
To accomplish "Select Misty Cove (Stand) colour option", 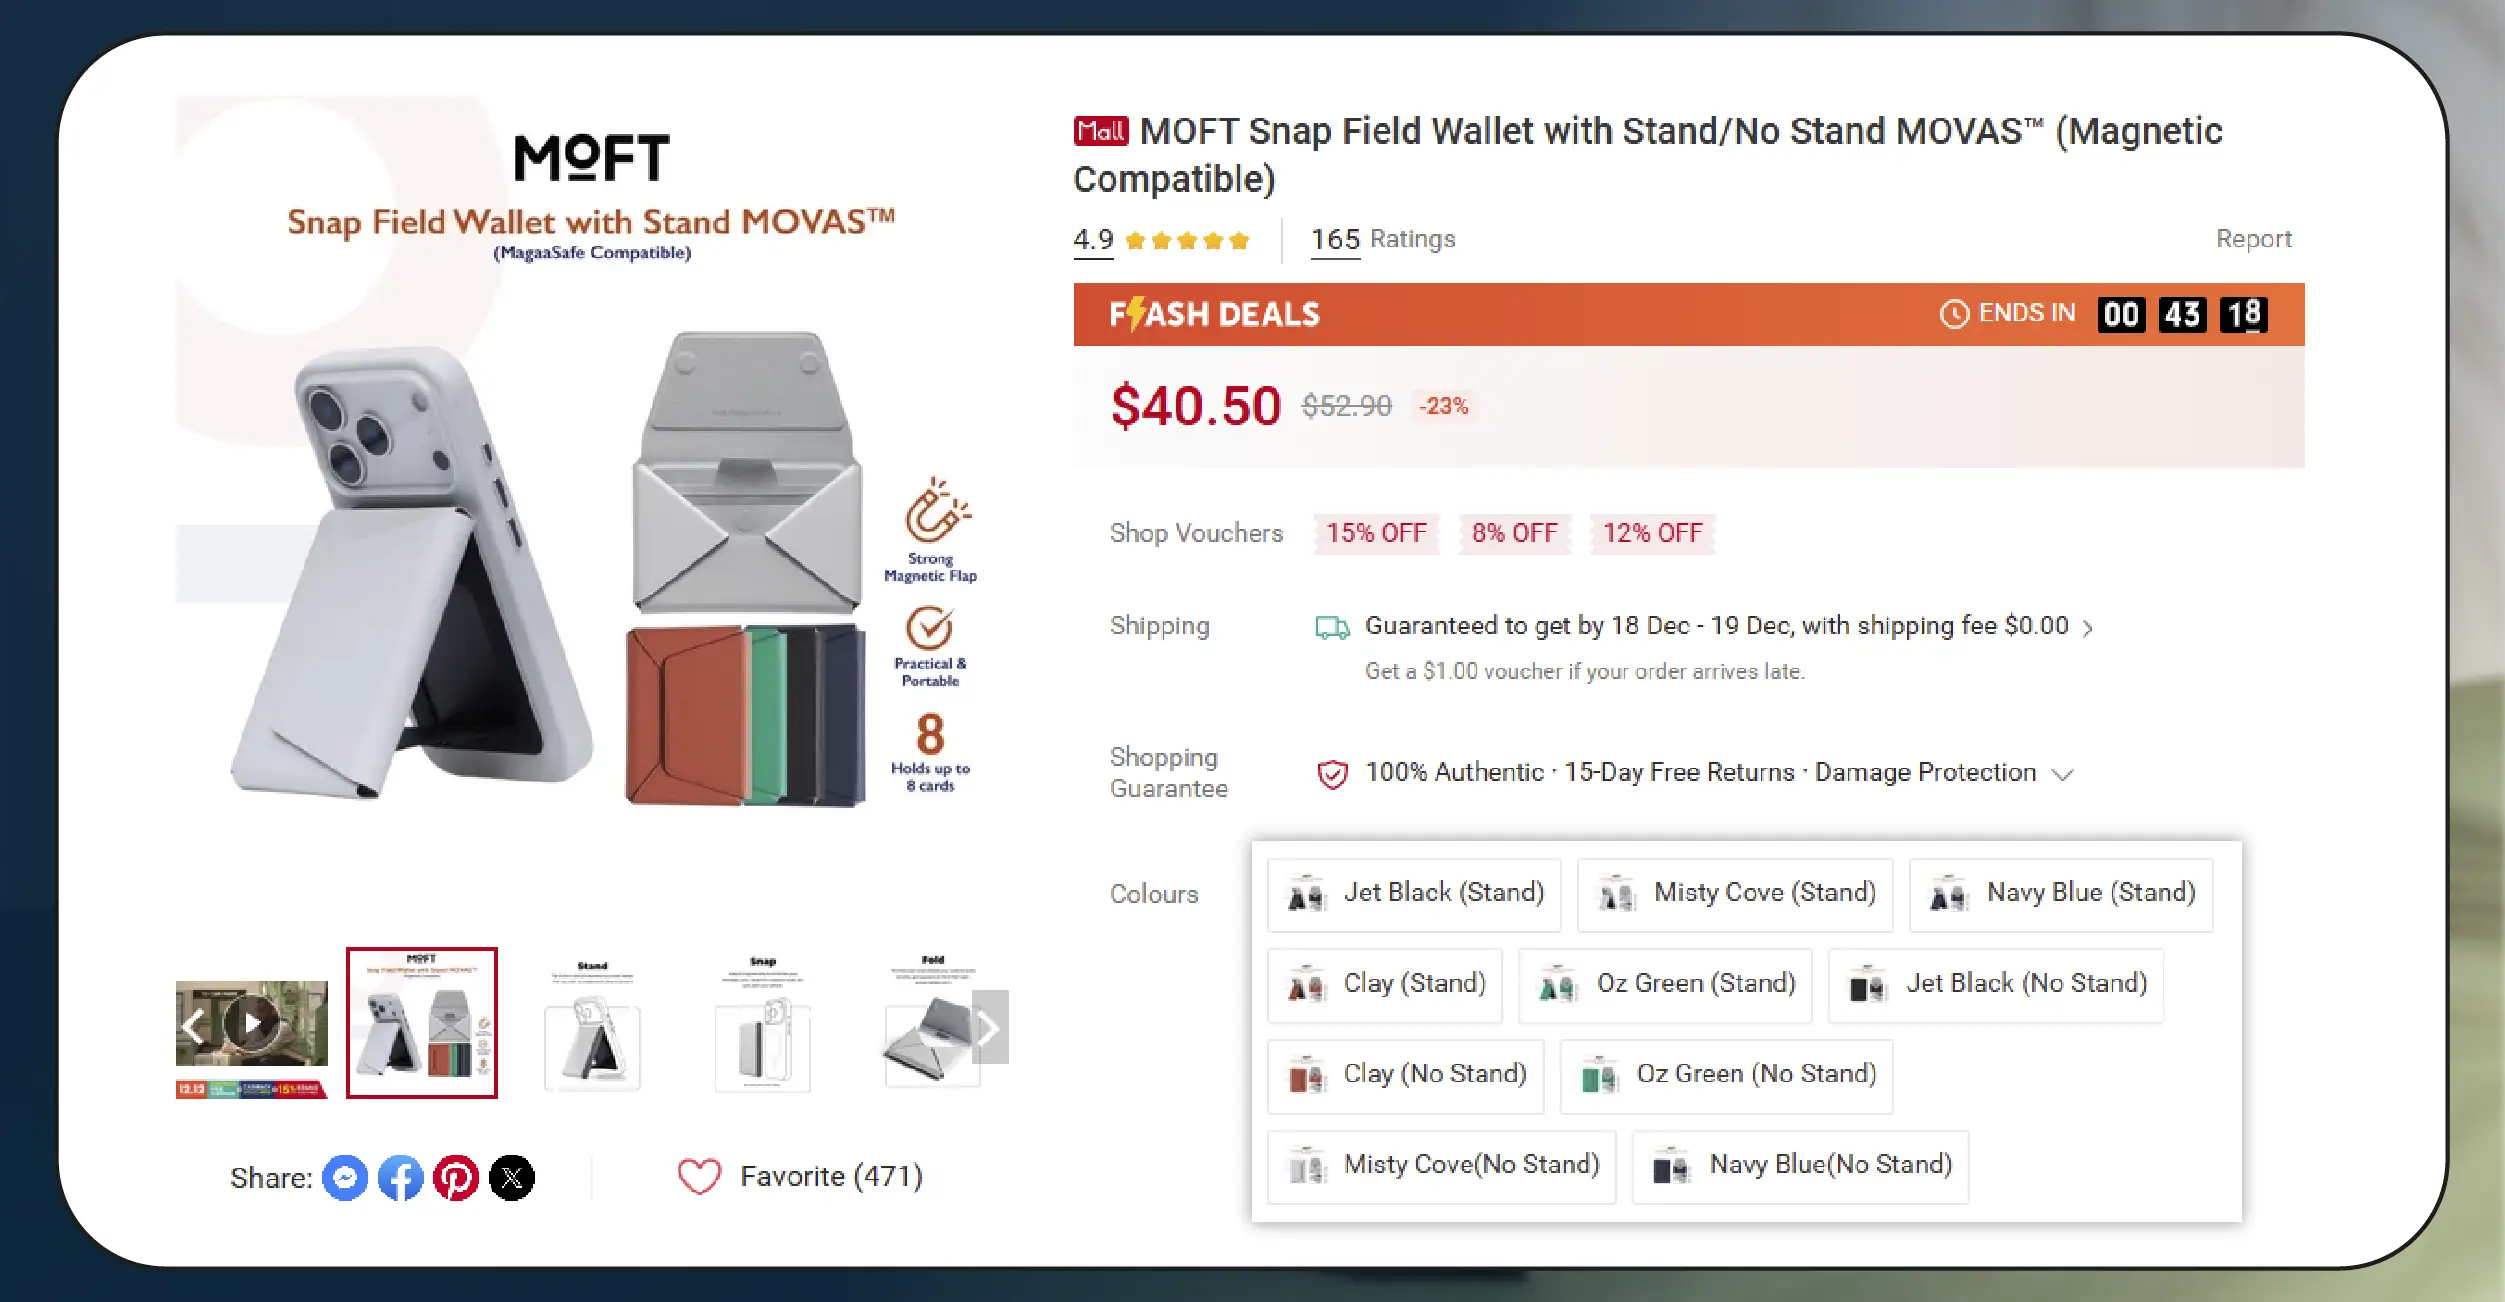I will tap(1734, 894).
